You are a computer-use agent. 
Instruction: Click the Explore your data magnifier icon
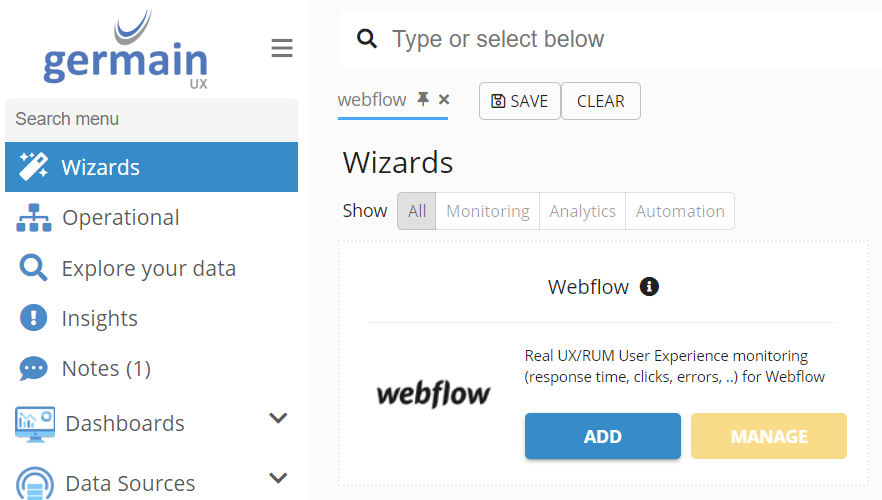(x=33, y=268)
